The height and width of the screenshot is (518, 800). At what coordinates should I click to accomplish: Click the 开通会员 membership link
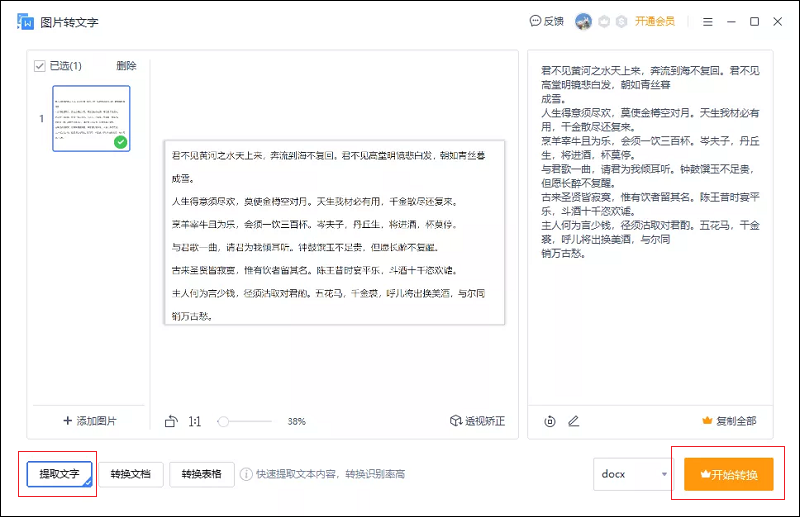[x=655, y=21]
